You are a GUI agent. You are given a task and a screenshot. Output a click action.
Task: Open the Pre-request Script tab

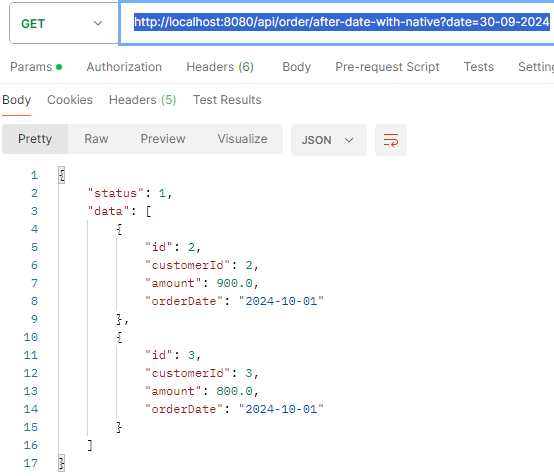(x=387, y=67)
